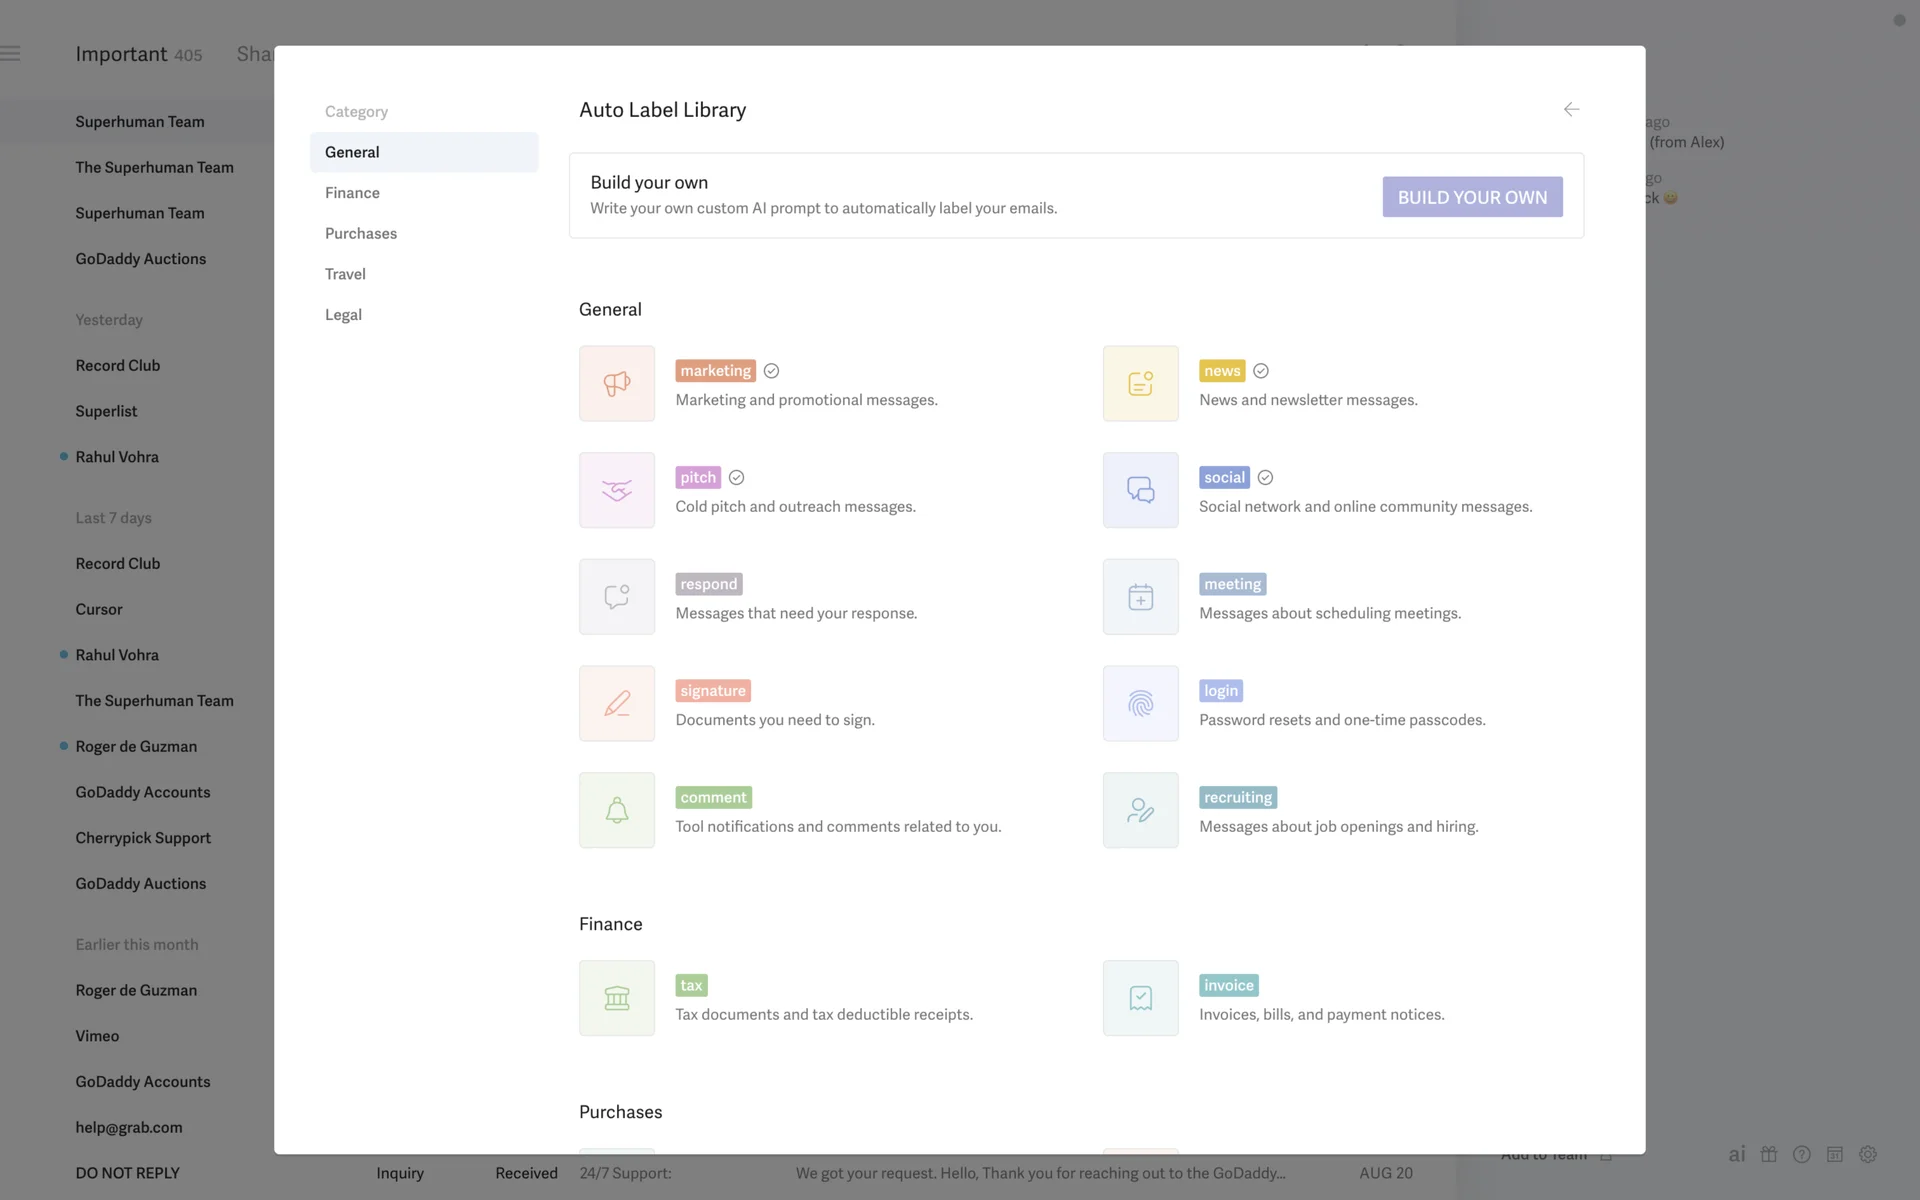The width and height of the screenshot is (1920, 1200).
Task: Click the news newsletter icon tile
Action: (1140, 383)
